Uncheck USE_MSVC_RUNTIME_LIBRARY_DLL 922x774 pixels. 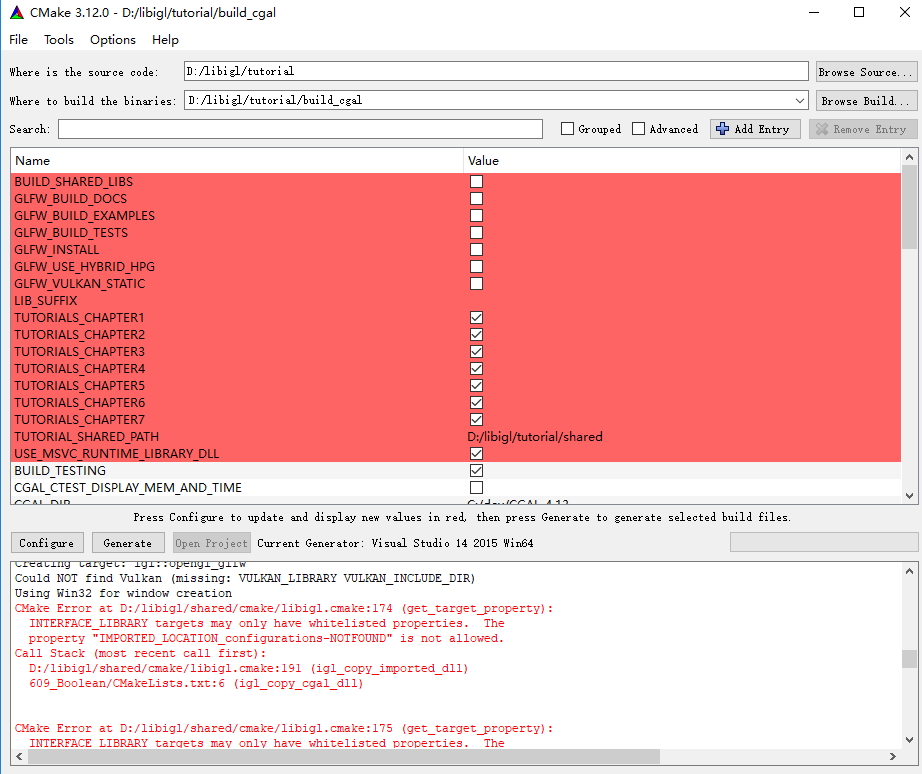[476, 453]
